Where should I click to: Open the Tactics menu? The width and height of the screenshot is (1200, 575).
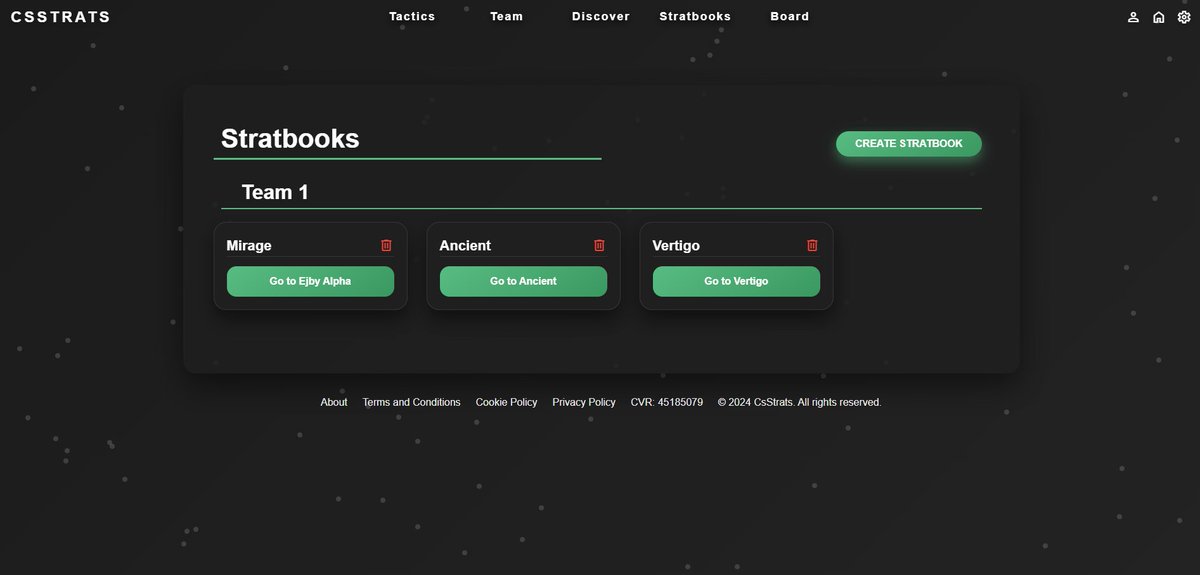pos(412,16)
